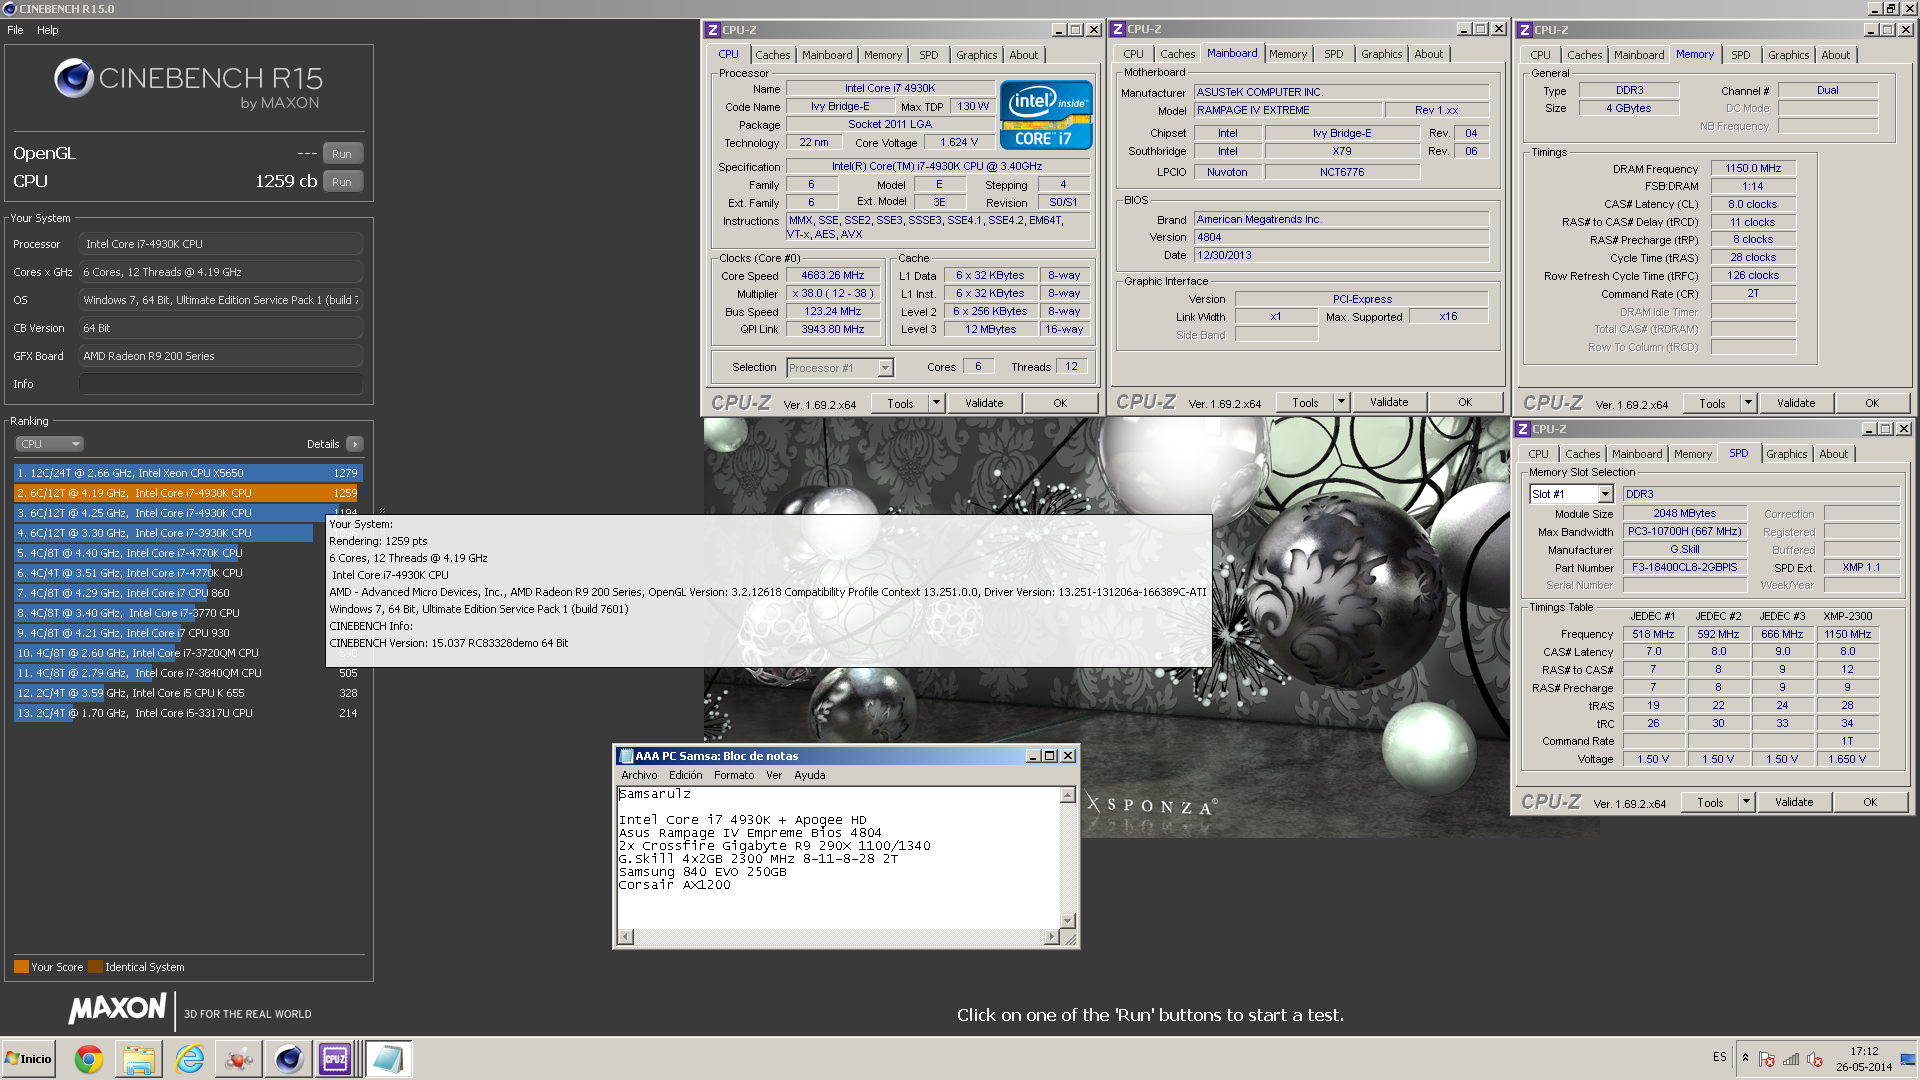The width and height of the screenshot is (1920, 1080).
Task: Click the Intel Core i7 inside logo
Action: click(1046, 115)
